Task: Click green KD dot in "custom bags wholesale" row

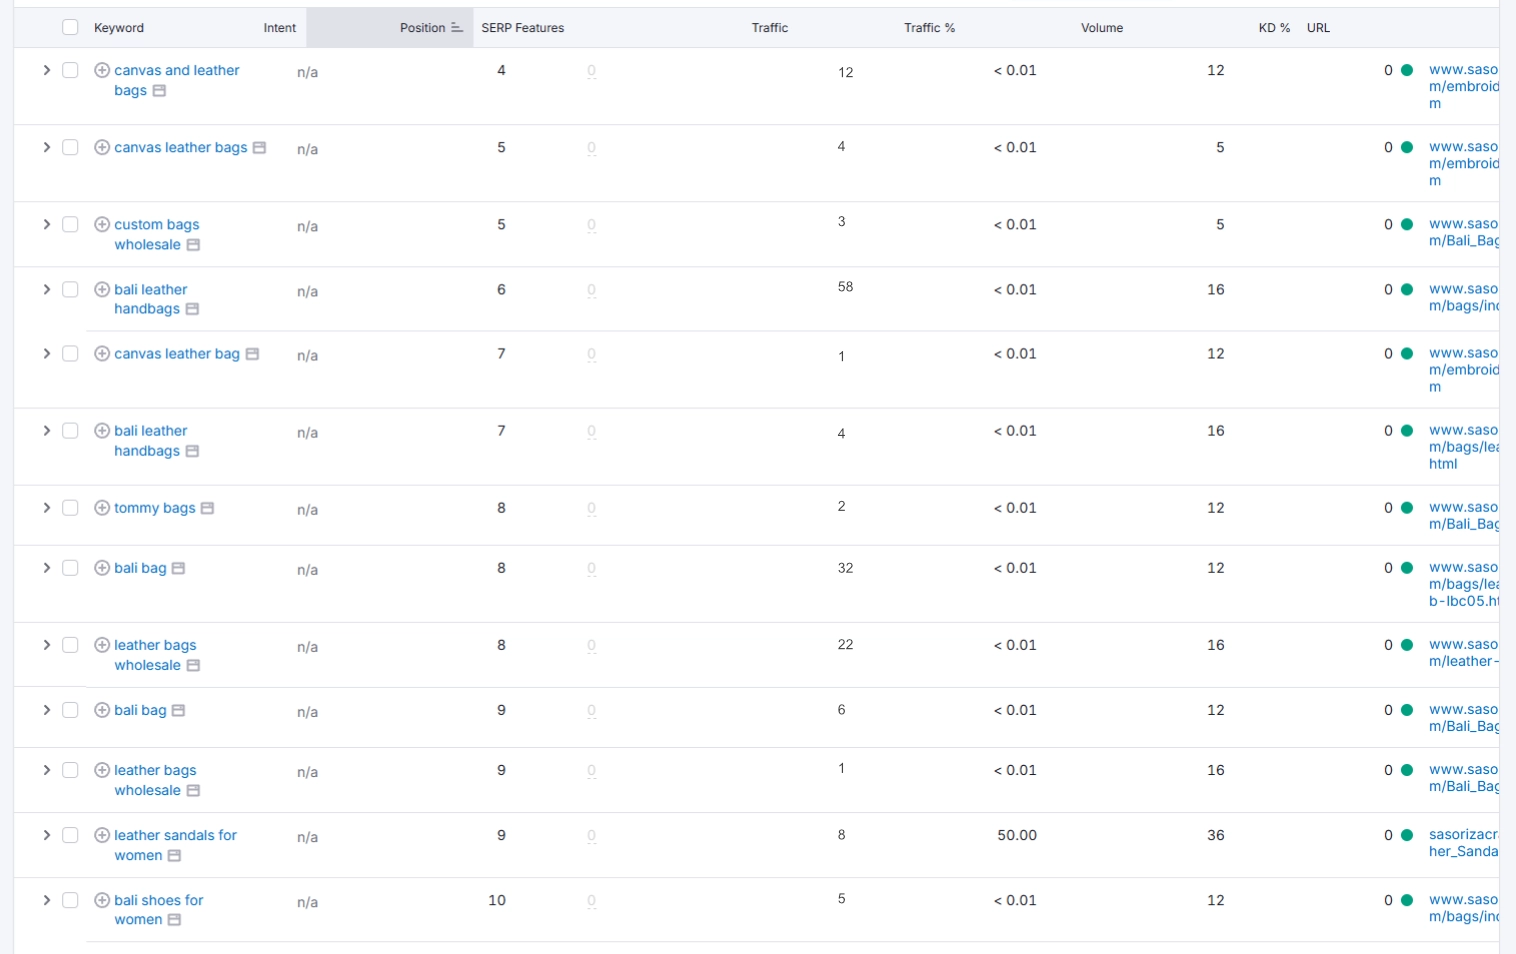Action: click(1407, 224)
